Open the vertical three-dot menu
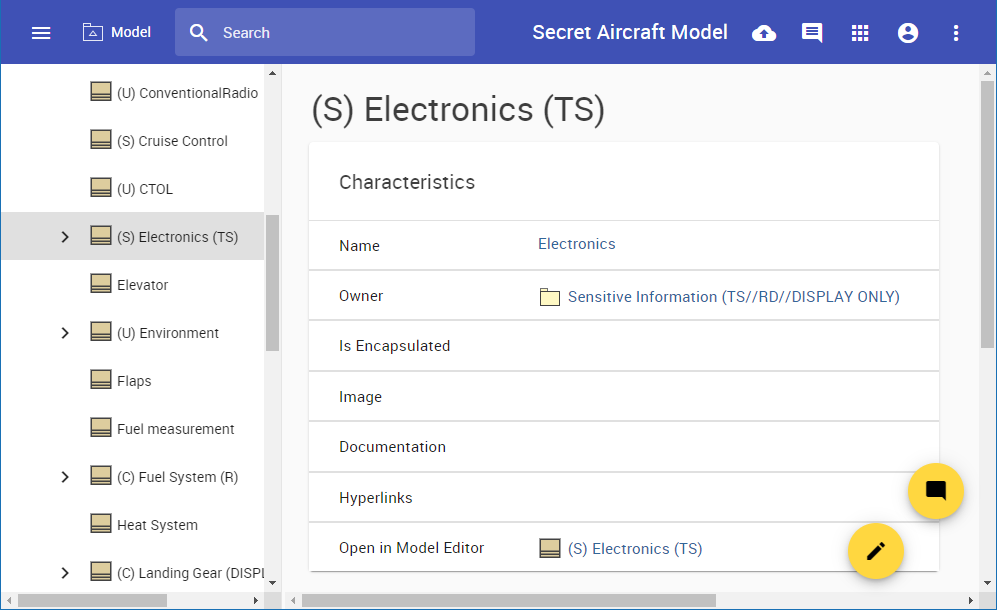This screenshot has height=610, width=997. click(x=956, y=33)
